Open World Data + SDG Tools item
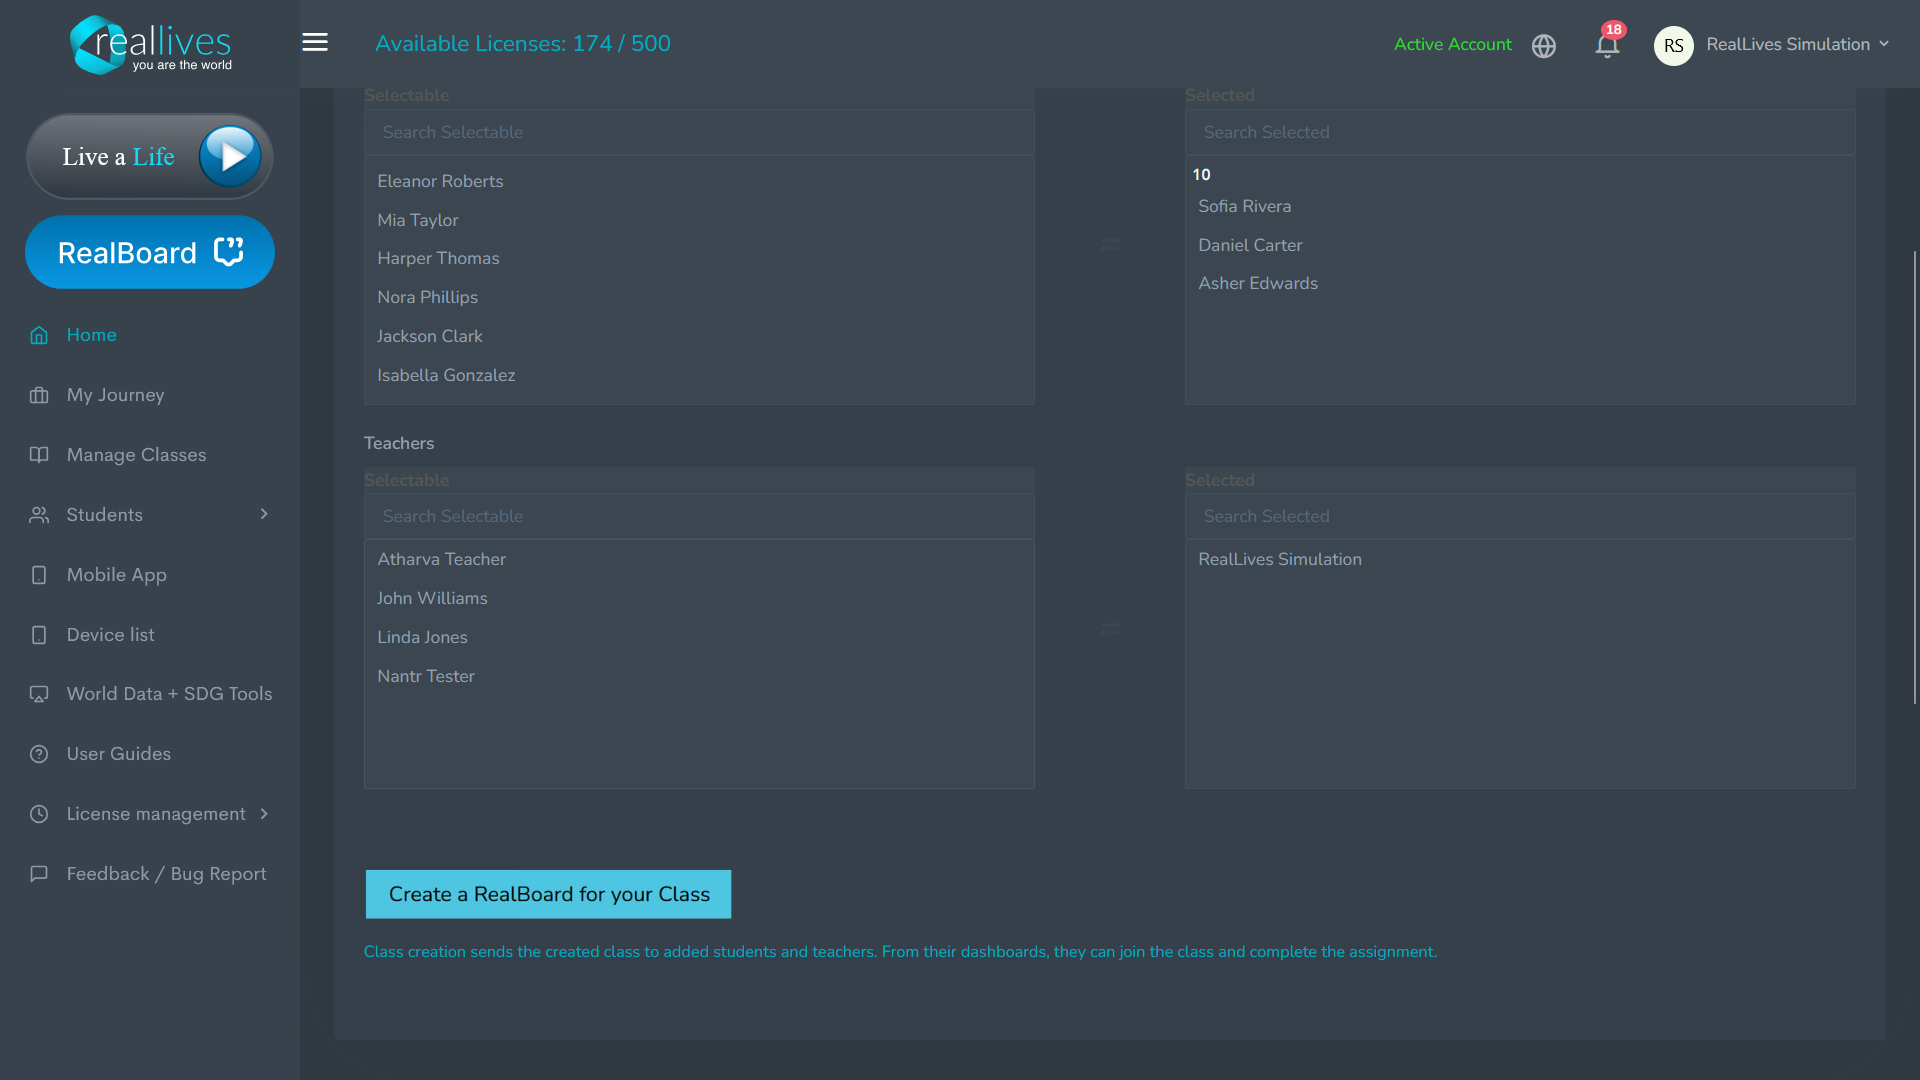Viewport: 1920px width, 1080px height. pos(169,694)
